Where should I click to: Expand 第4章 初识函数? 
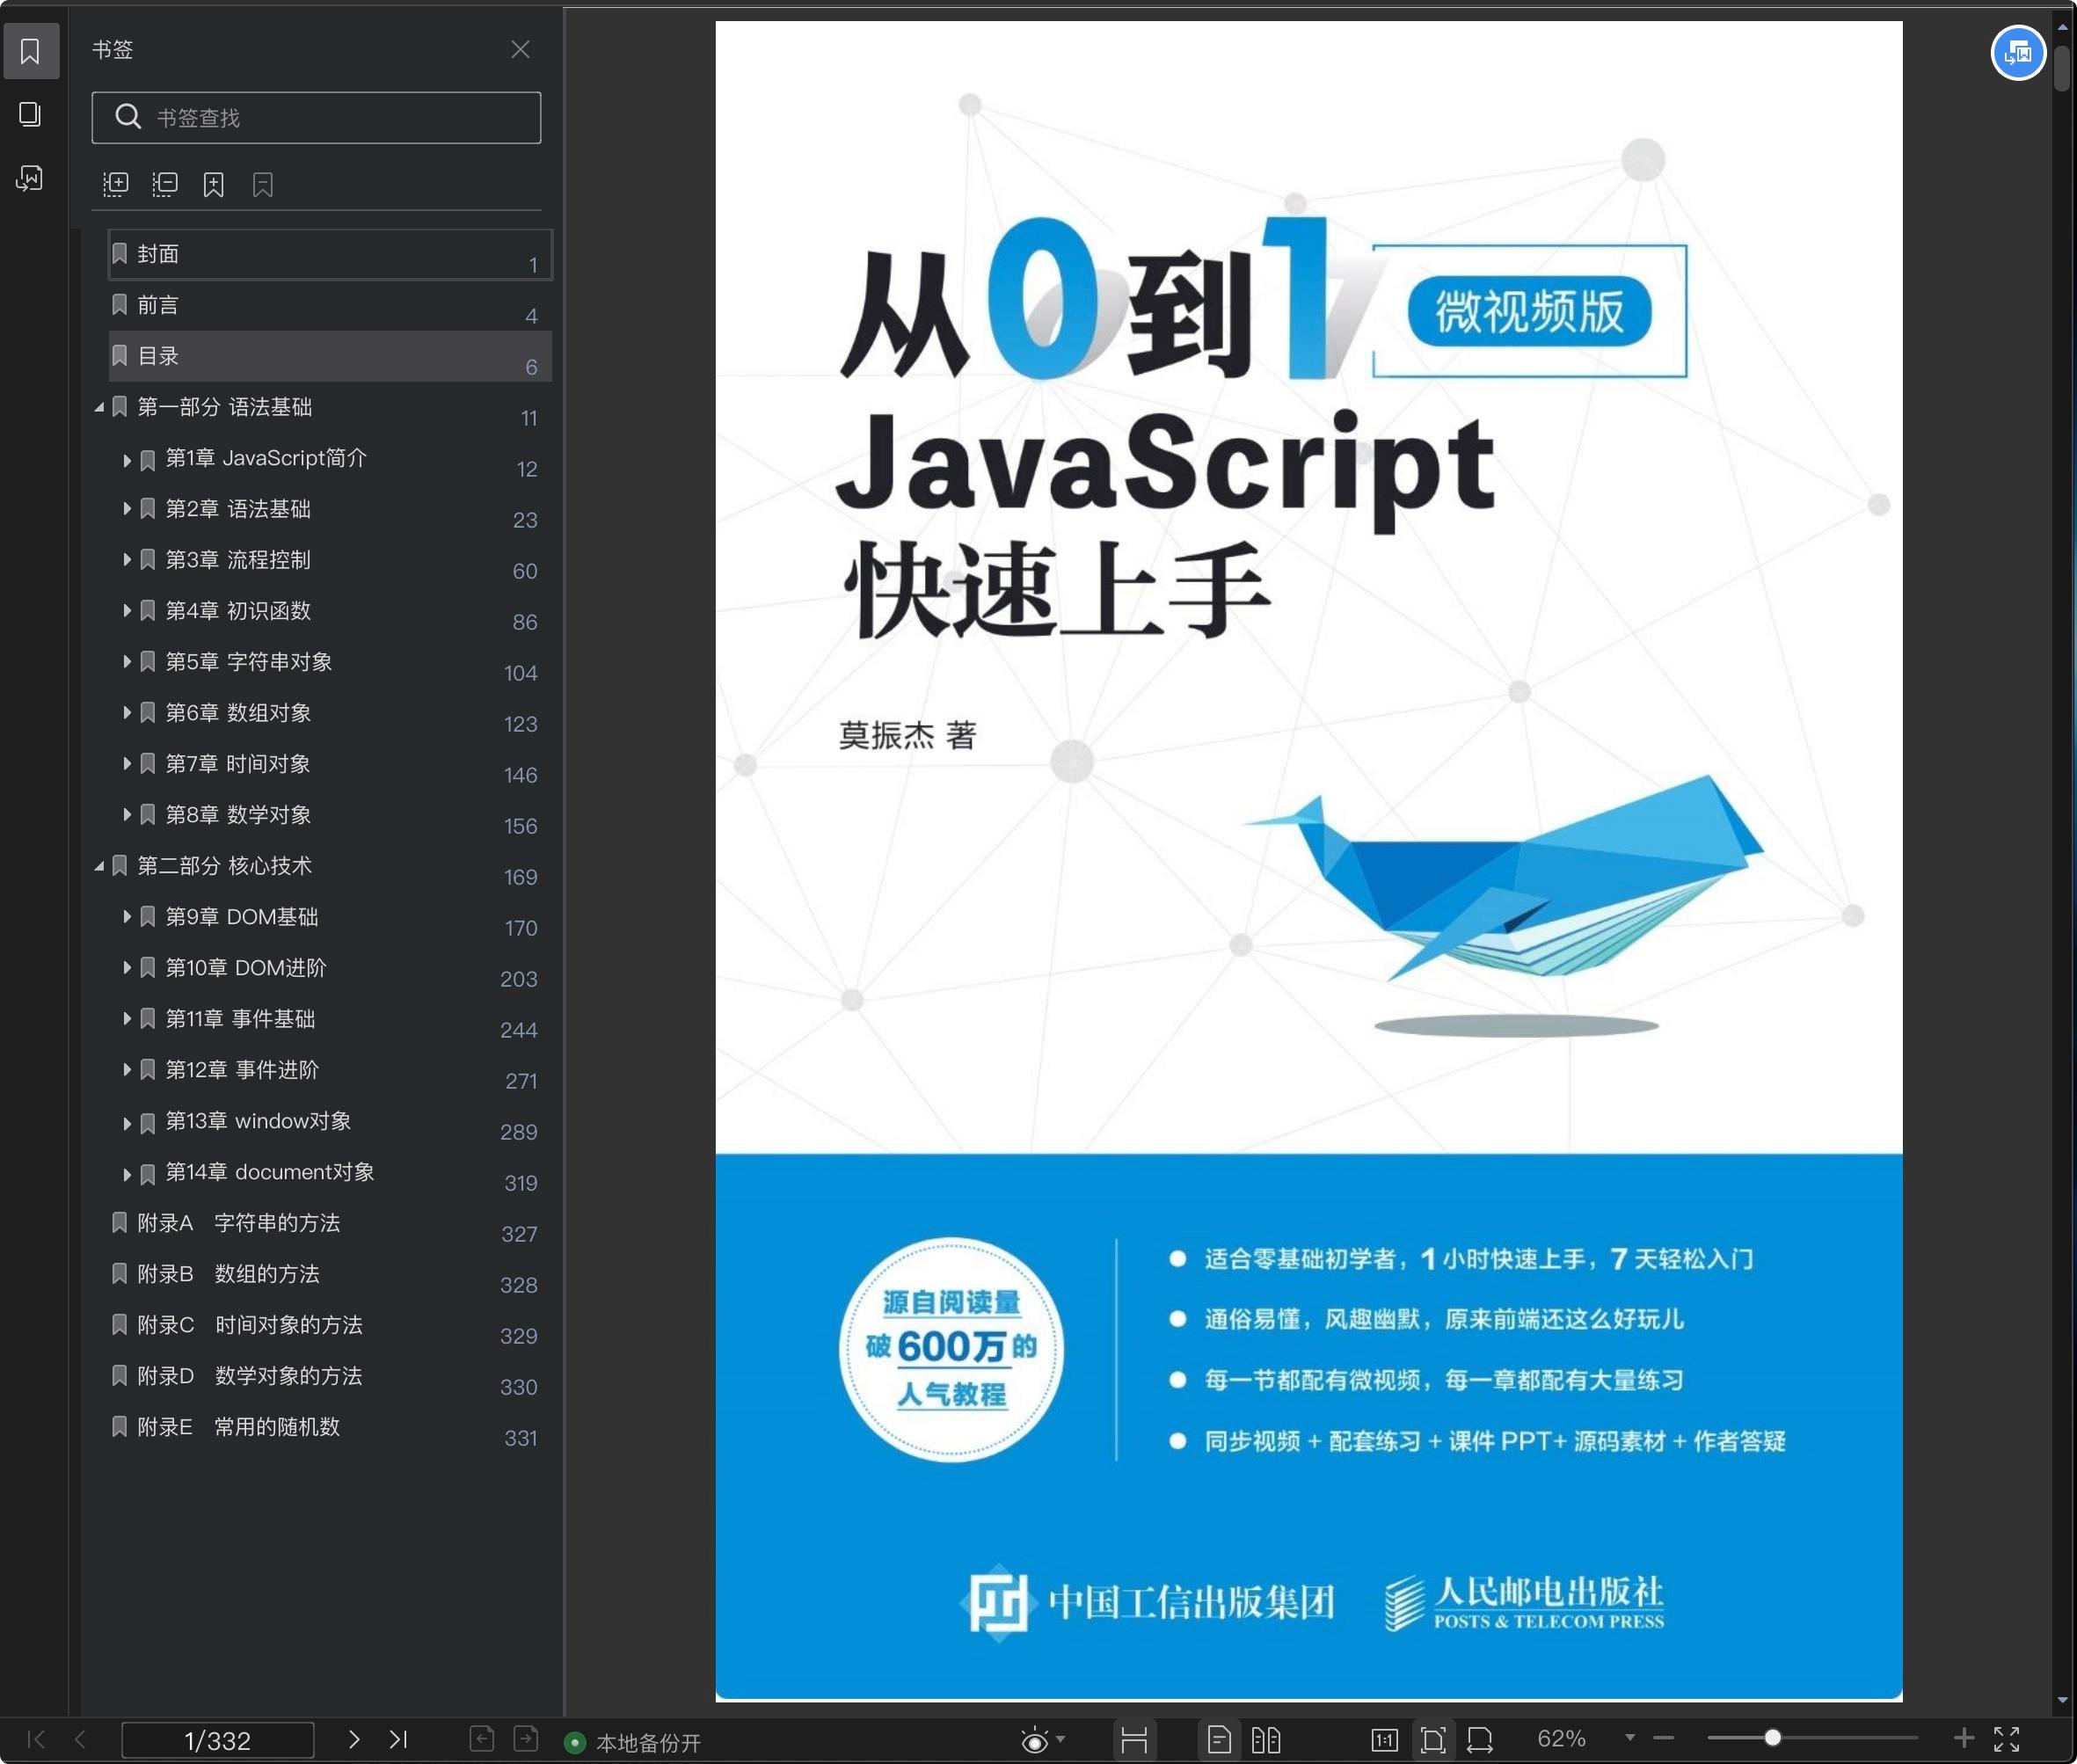[x=127, y=611]
